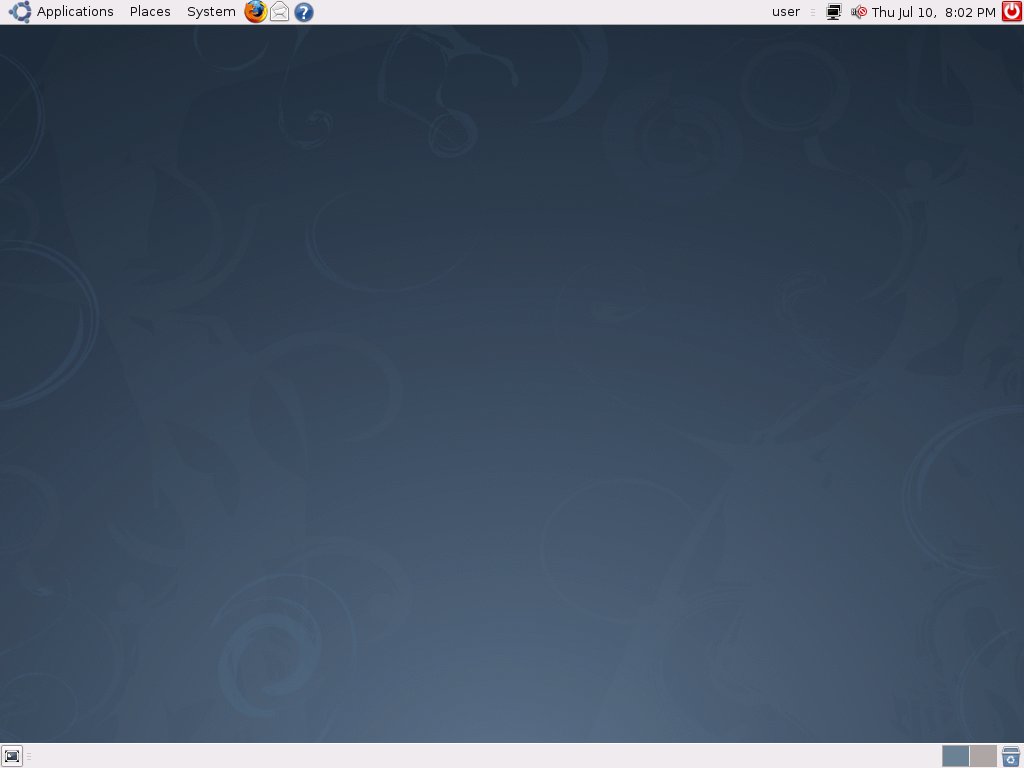The image size is (1024, 768).
Task: Open the mail client launcher
Action: [280, 12]
